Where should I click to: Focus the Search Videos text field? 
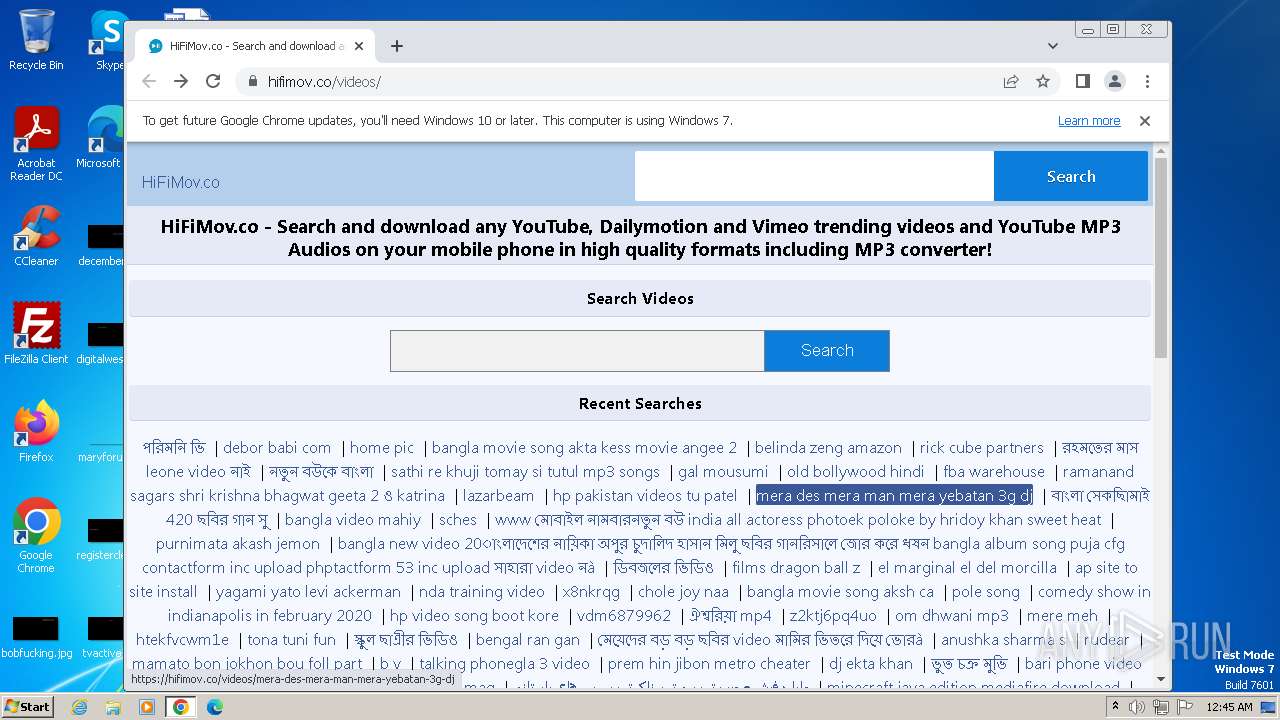tap(577, 351)
